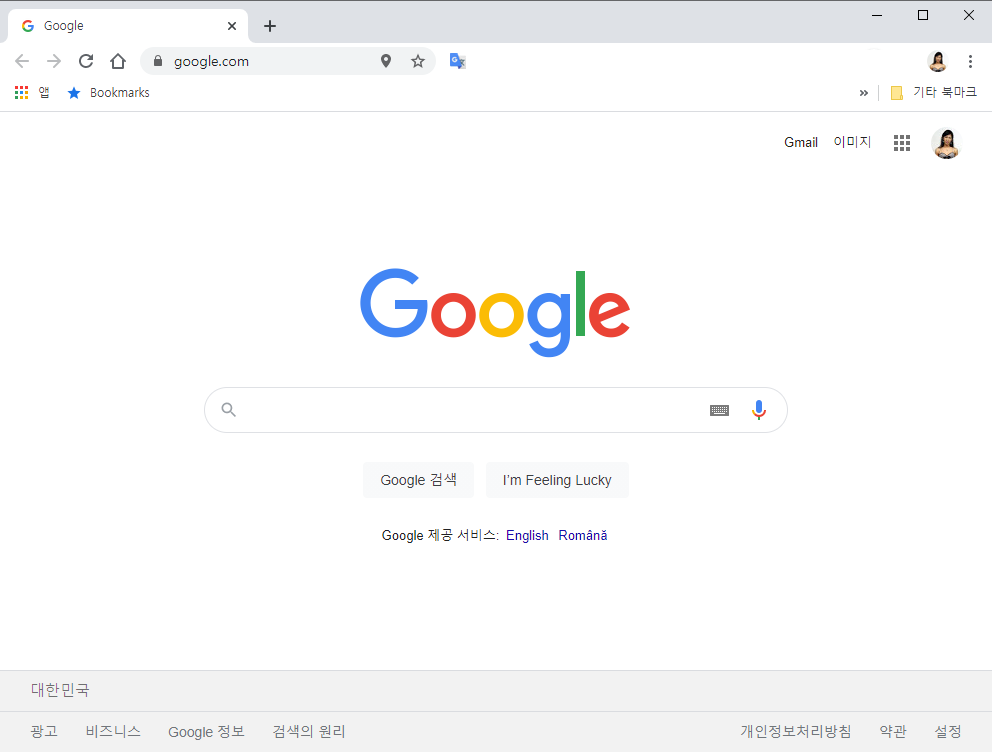Close the Google tab
Screen dimensions: 992x752
[x=232, y=26]
